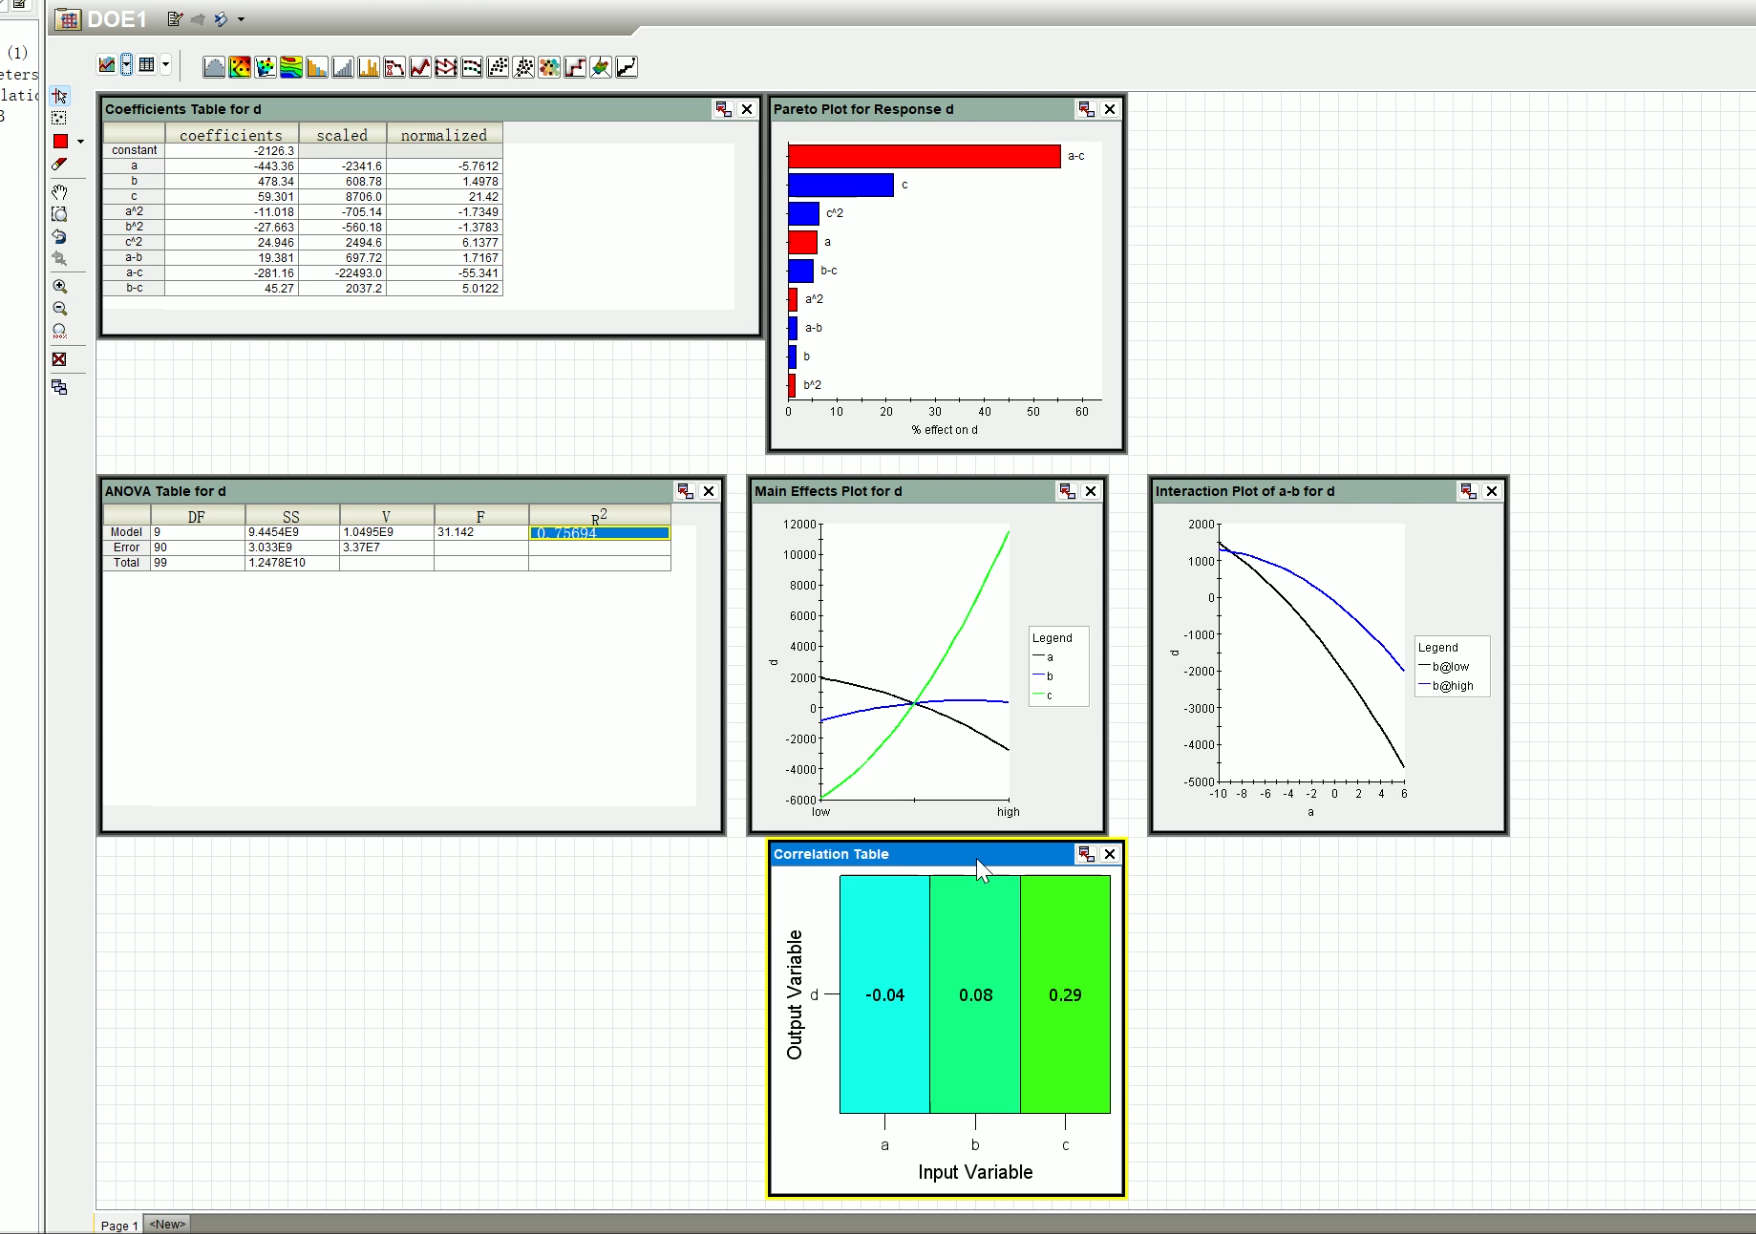The height and width of the screenshot is (1234, 1756).
Task: Insert the black-dots scatter plot
Action: (498, 67)
